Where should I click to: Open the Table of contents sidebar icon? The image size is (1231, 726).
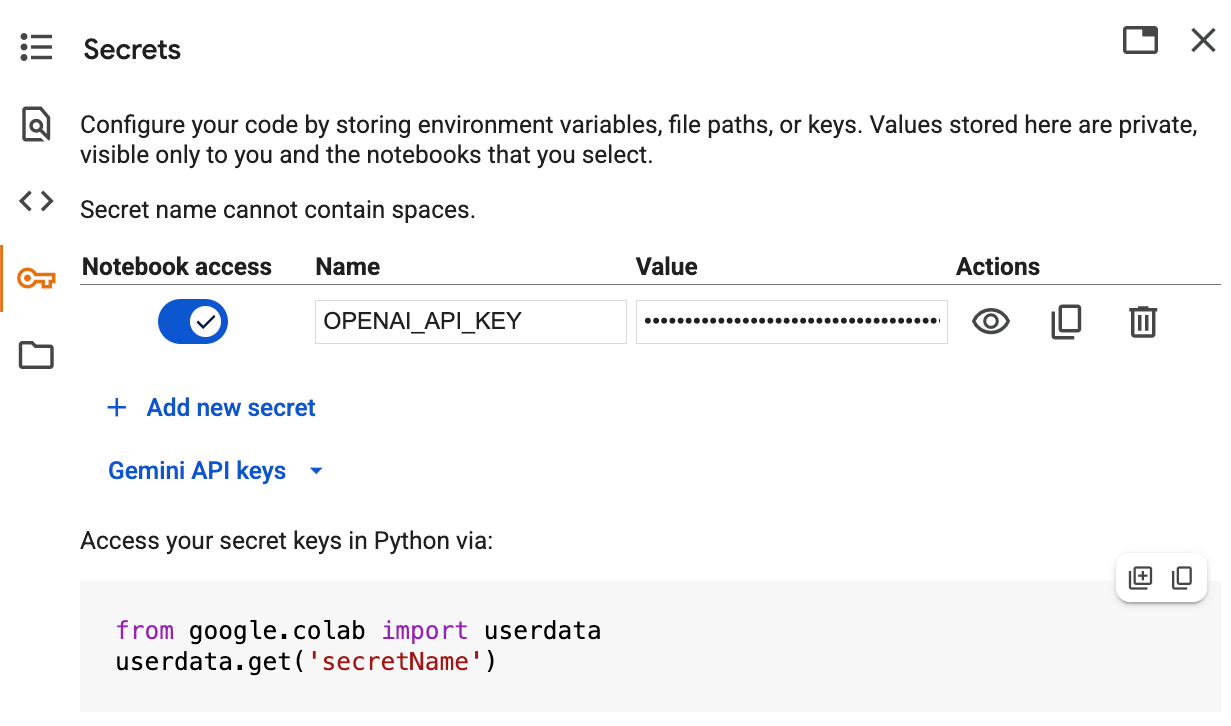tap(36, 47)
